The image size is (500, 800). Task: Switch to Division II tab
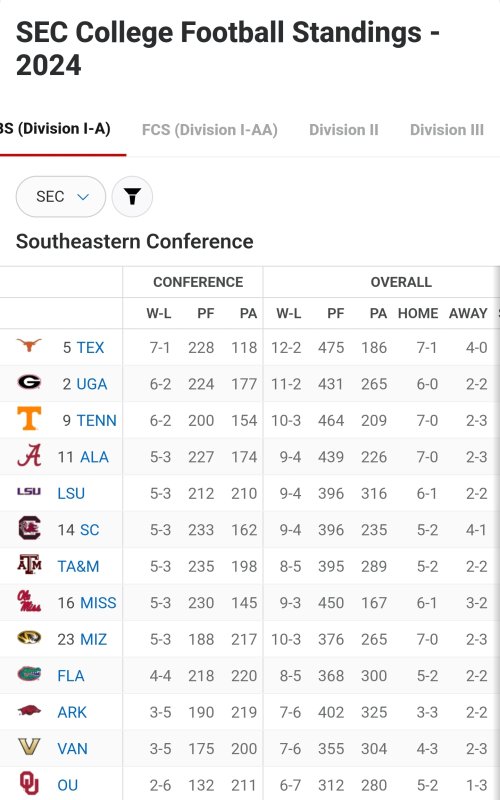344,130
